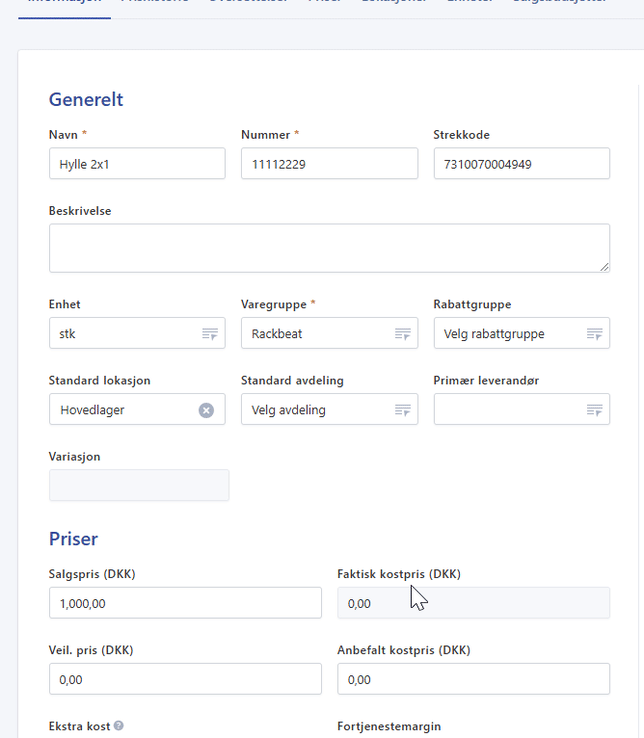Click inside the Beskrivelse text area
The image size is (644, 738).
pyautogui.click(x=328, y=247)
